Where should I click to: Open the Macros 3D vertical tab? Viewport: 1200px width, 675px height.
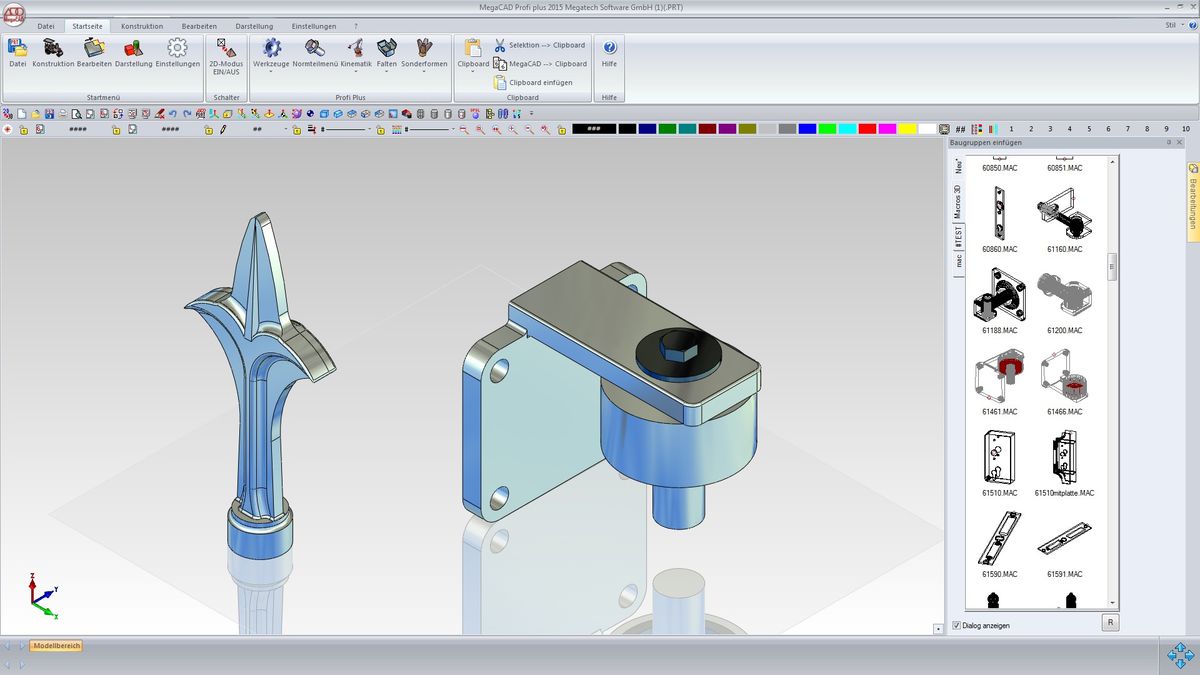pyautogui.click(x=958, y=201)
